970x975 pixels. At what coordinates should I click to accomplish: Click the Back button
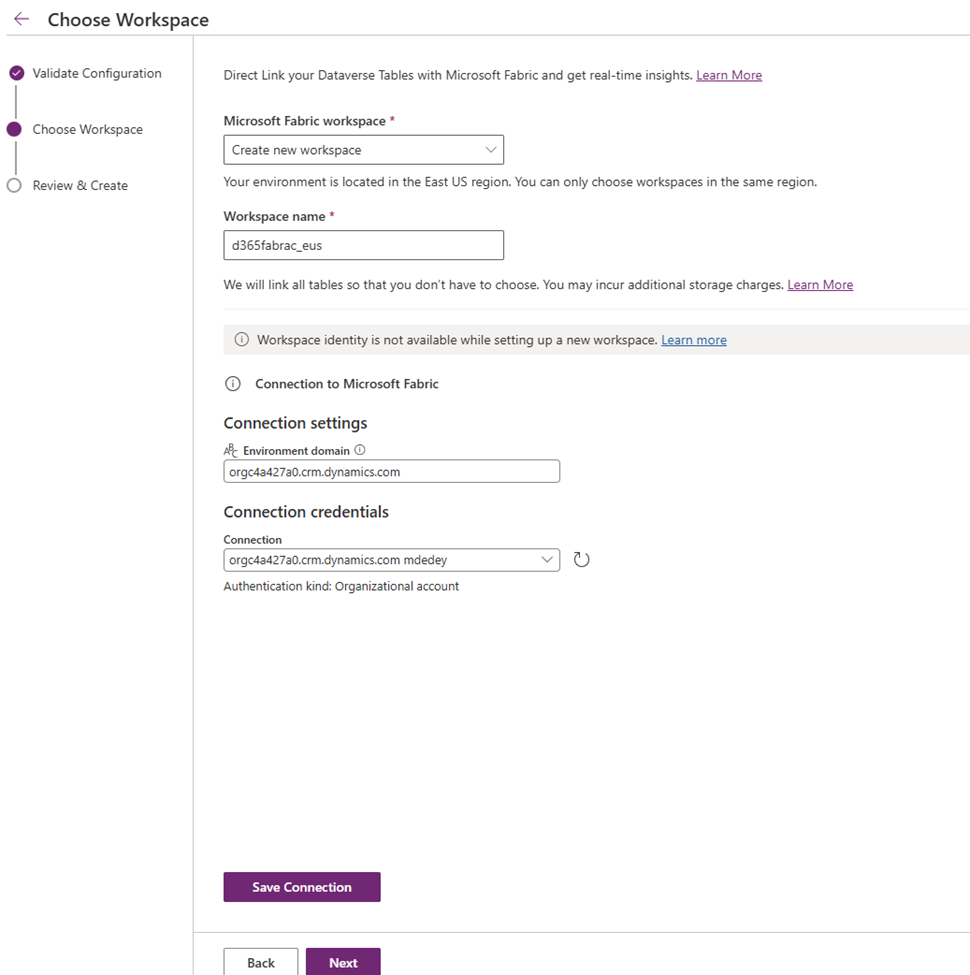(x=260, y=962)
